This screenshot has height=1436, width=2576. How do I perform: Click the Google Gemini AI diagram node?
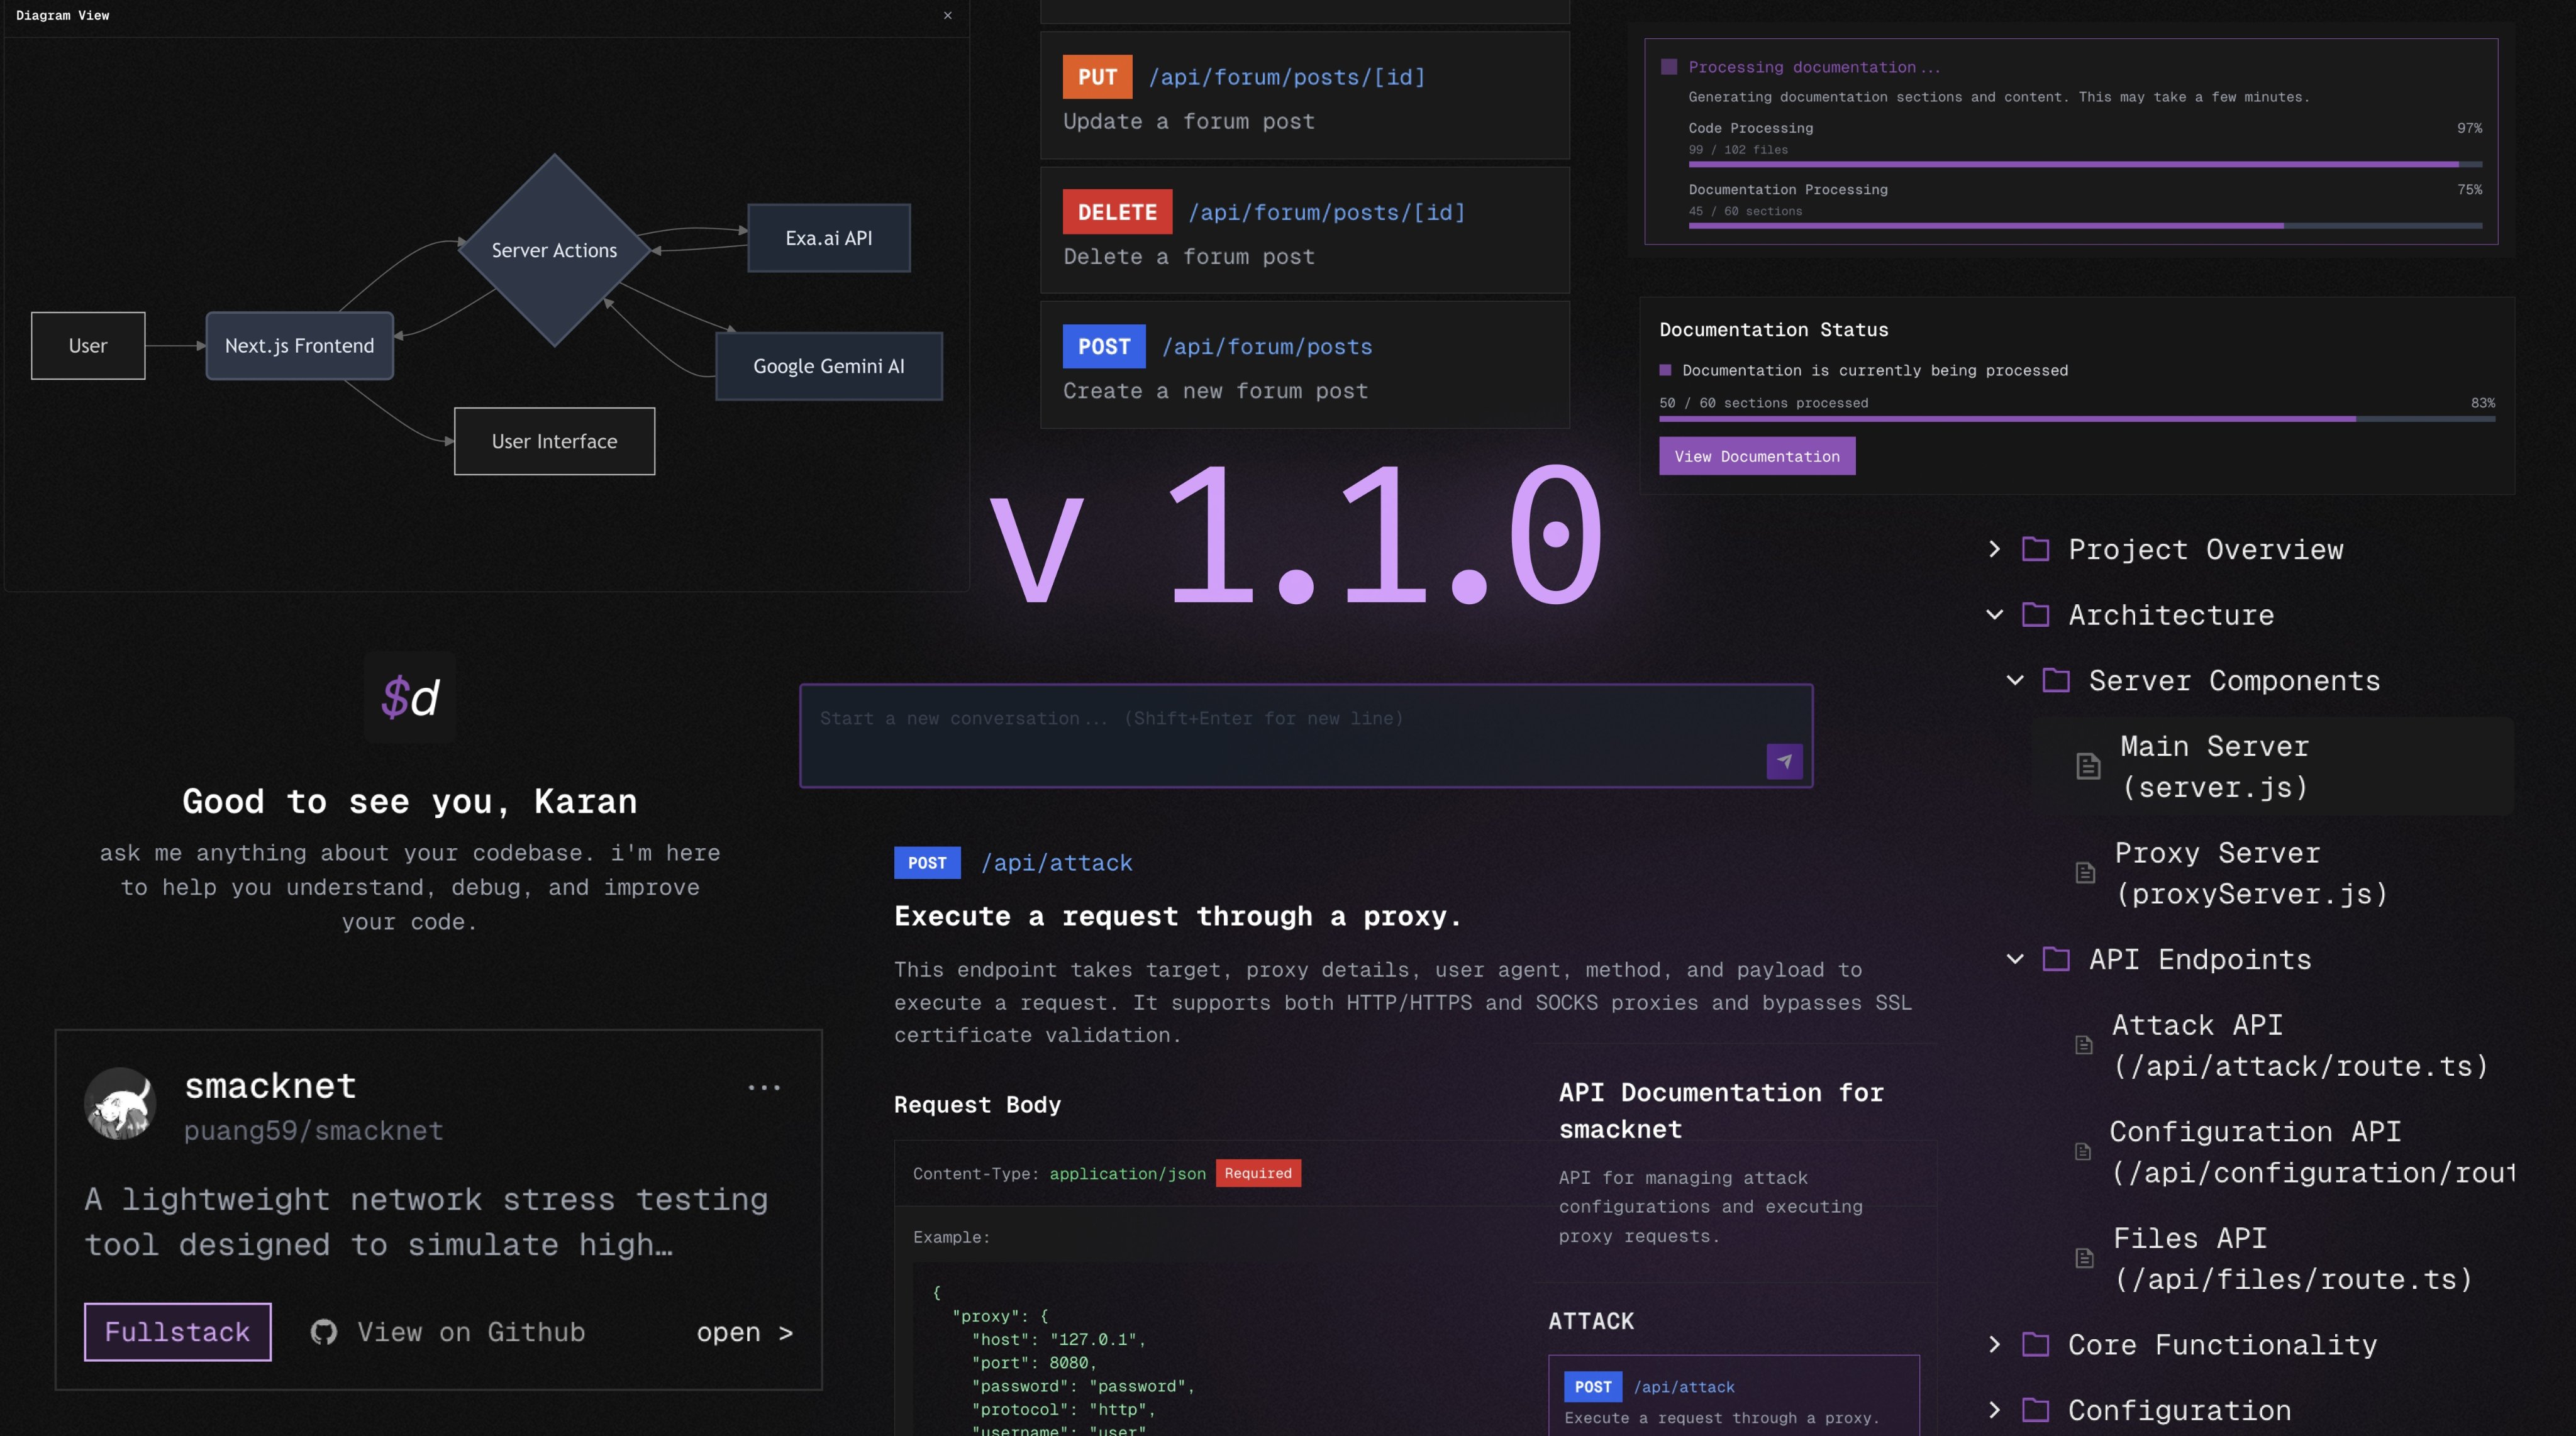(x=829, y=366)
